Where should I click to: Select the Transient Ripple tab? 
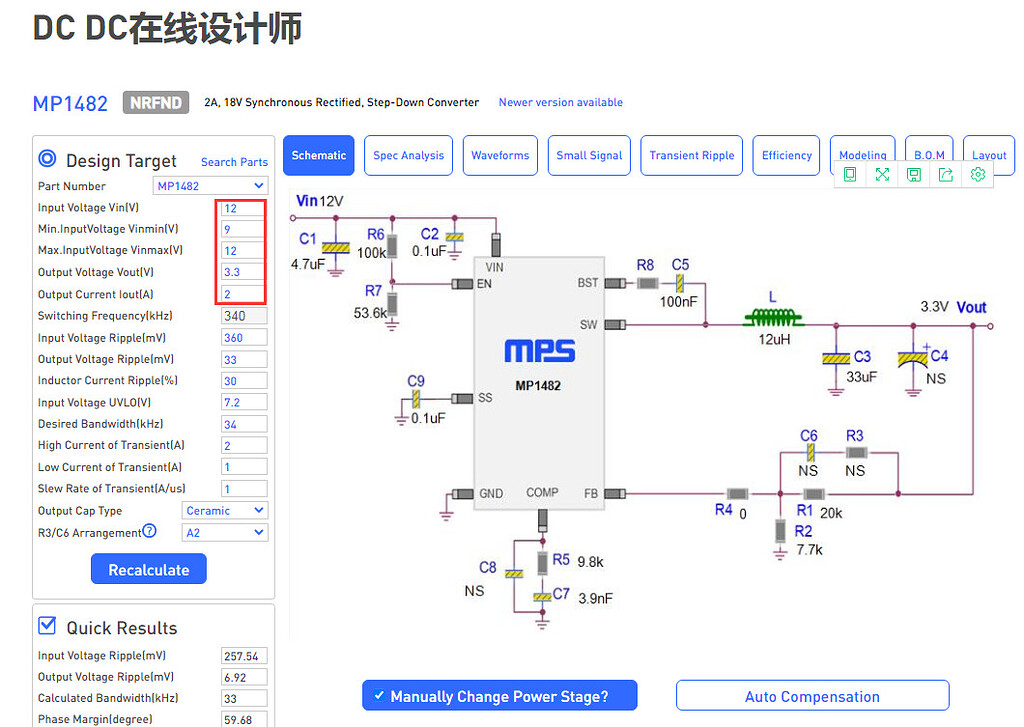pyautogui.click(x=691, y=155)
